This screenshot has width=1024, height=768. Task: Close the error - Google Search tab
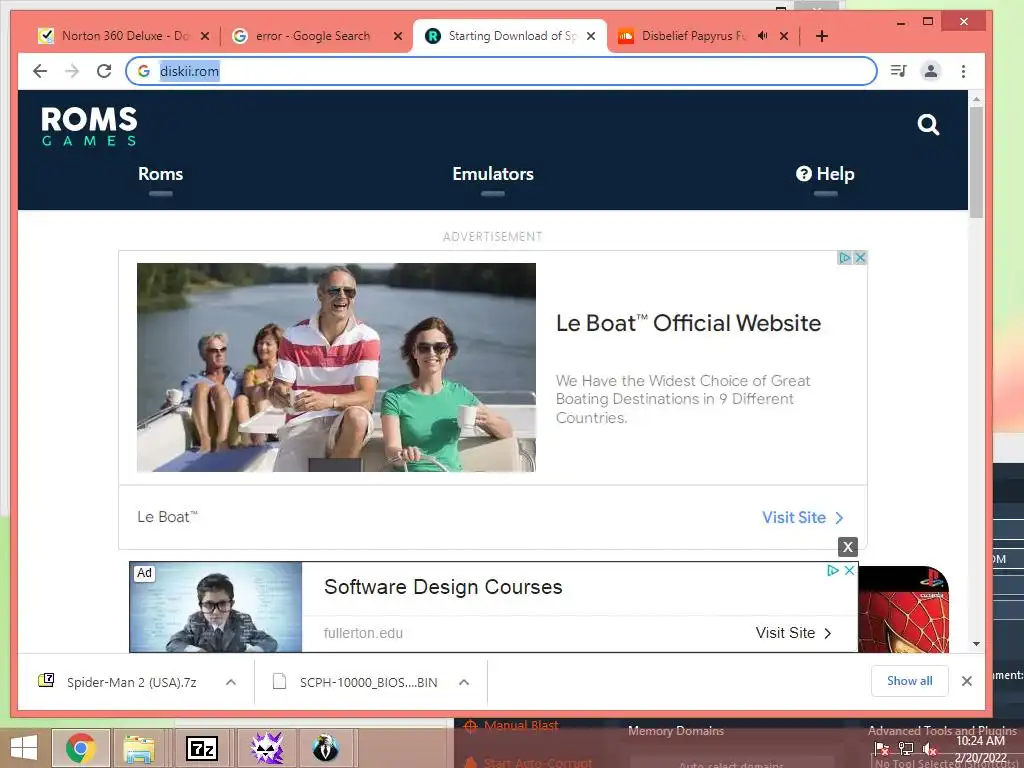click(398, 36)
